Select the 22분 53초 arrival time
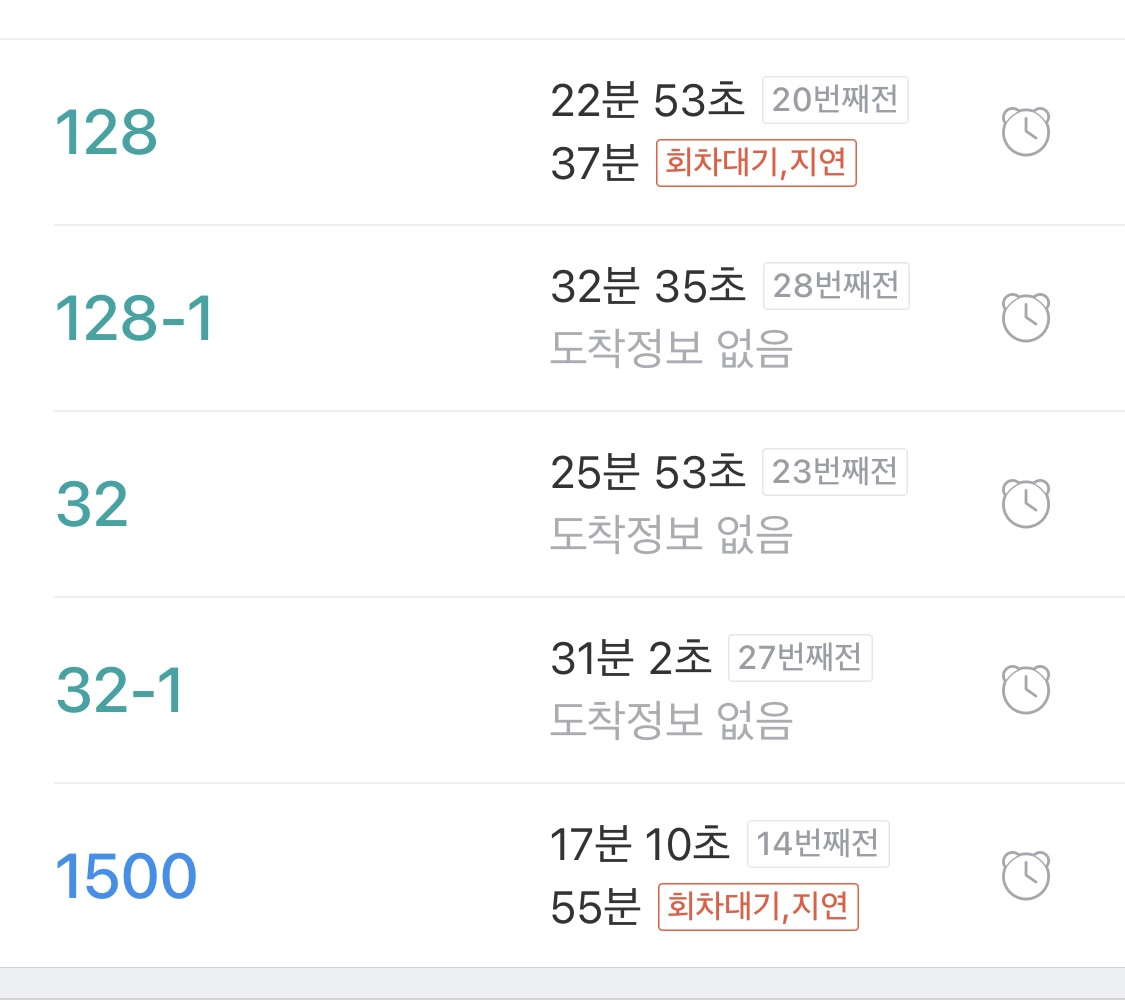The width and height of the screenshot is (1125, 1004). pyautogui.click(x=648, y=100)
